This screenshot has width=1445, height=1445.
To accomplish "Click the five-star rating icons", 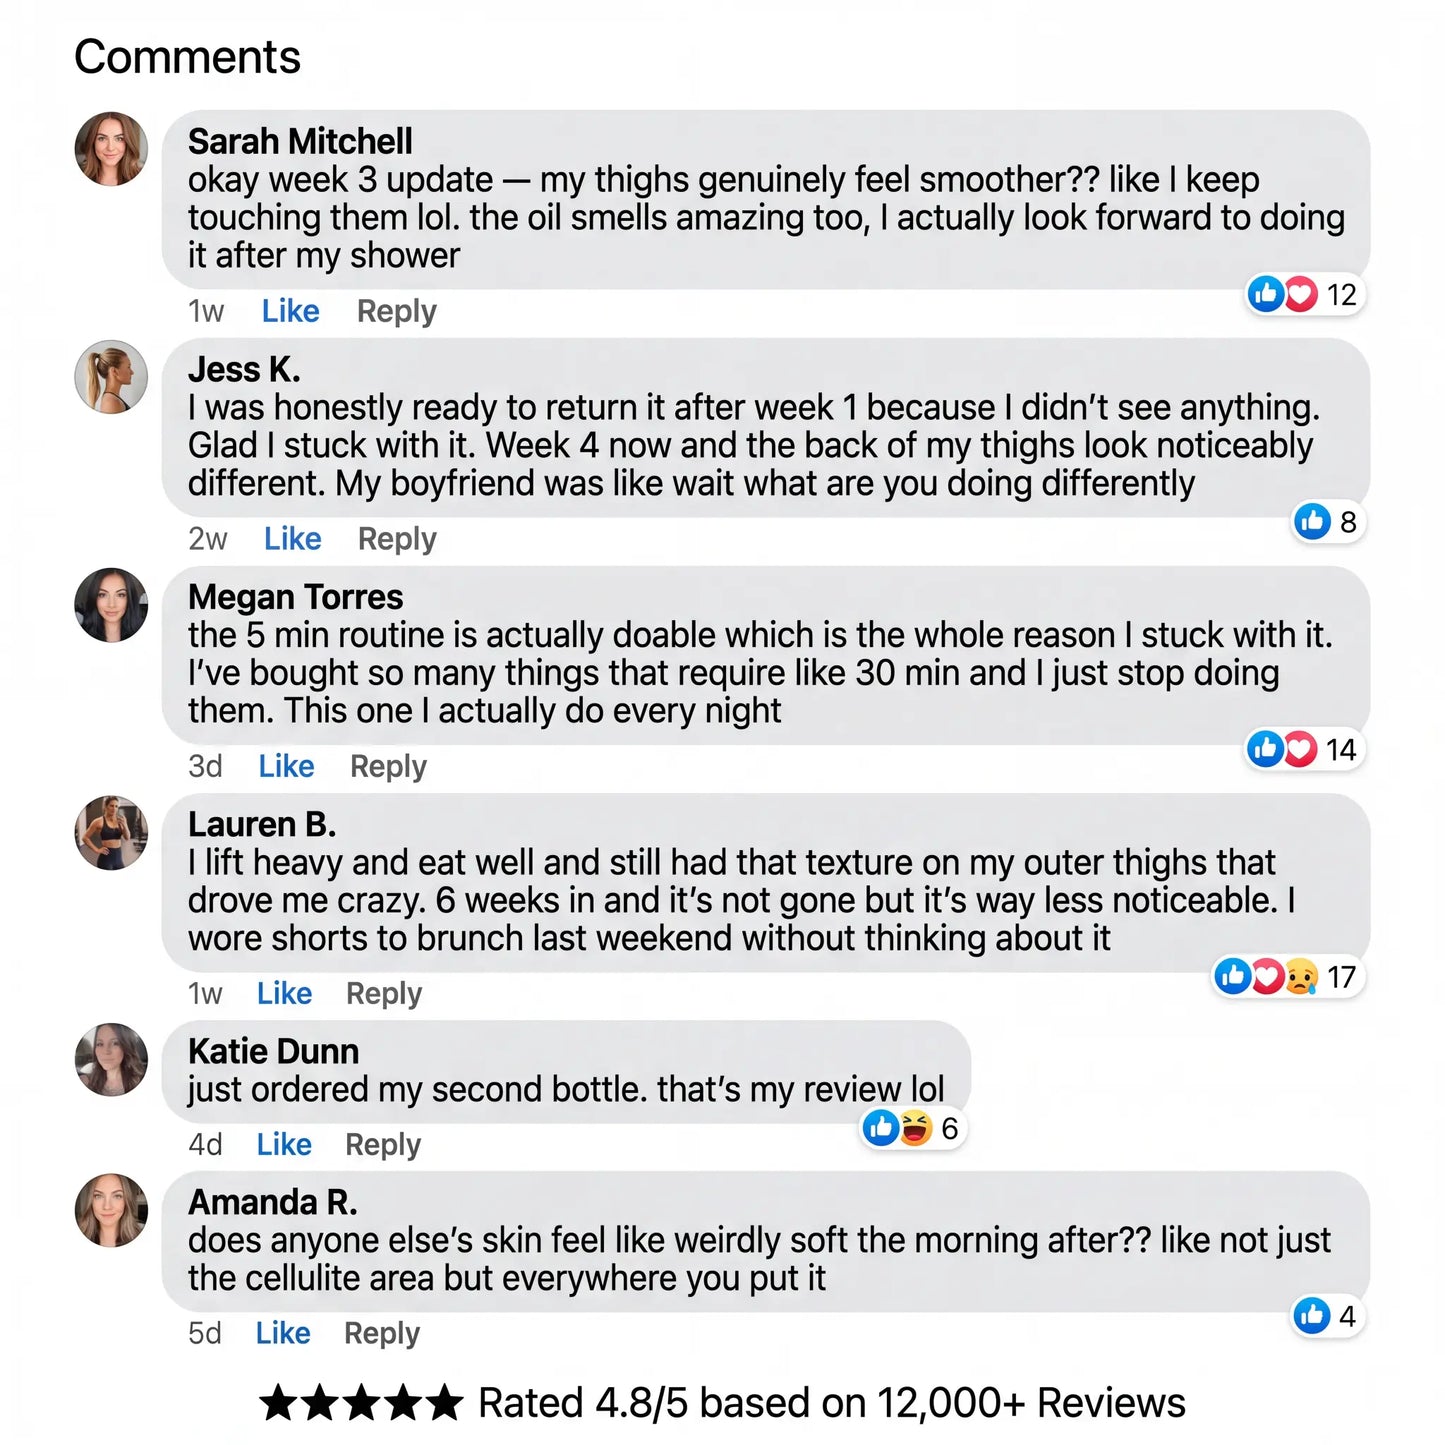I will coord(361,1403).
